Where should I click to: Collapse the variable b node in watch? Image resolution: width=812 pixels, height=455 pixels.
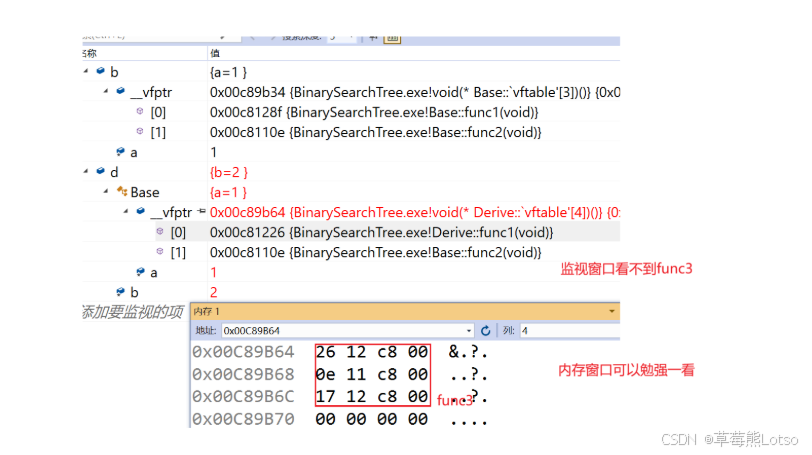86,71
